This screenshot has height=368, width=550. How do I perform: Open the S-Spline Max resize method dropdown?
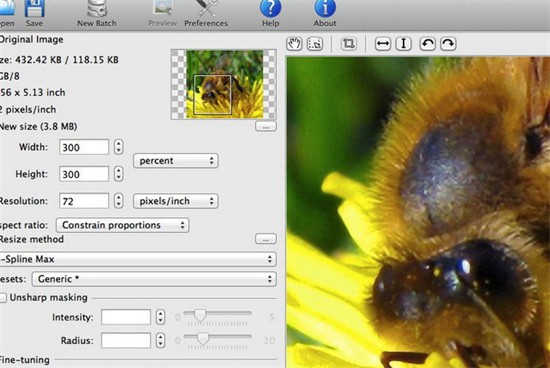pyautogui.click(x=138, y=259)
